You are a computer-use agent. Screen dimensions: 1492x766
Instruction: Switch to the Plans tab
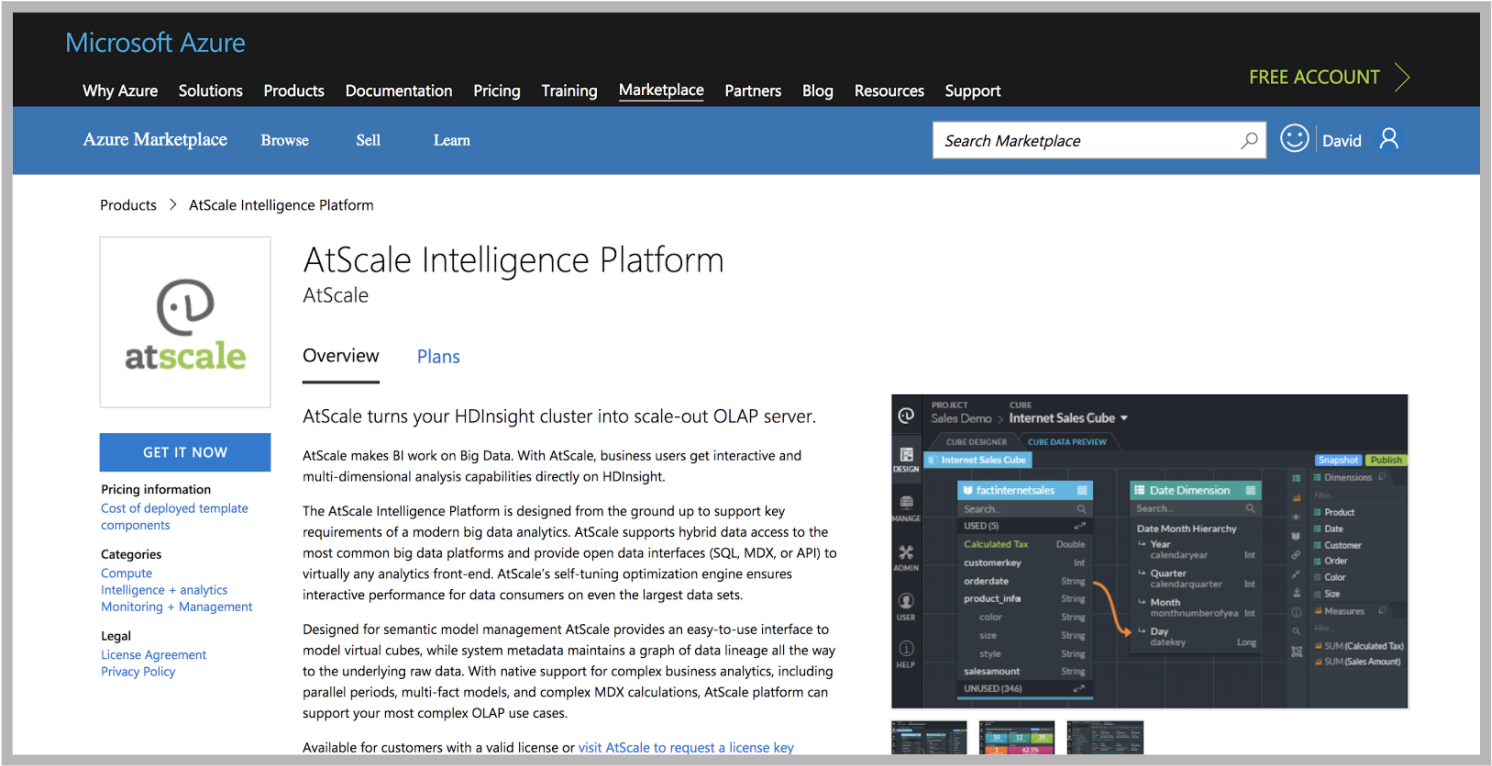pyautogui.click(x=438, y=356)
